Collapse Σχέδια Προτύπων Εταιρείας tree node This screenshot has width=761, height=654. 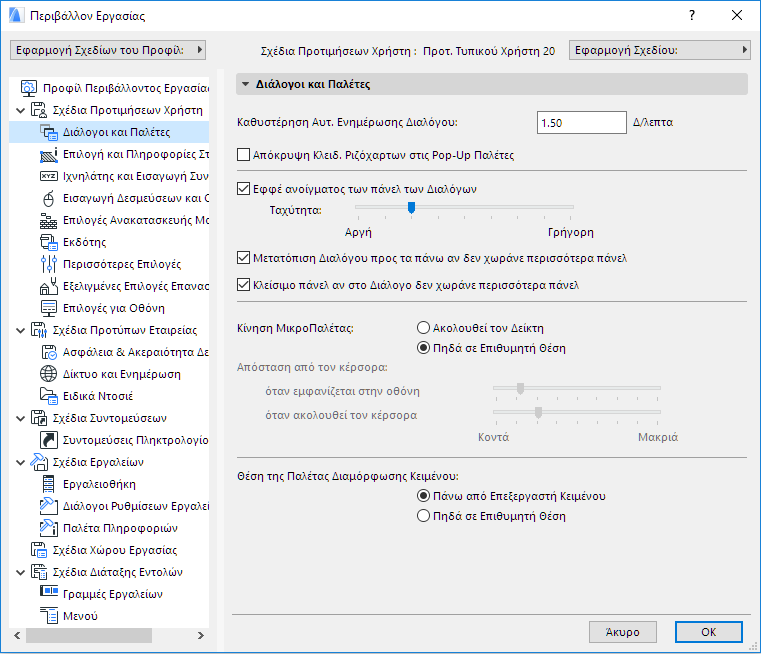pos(20,330)
